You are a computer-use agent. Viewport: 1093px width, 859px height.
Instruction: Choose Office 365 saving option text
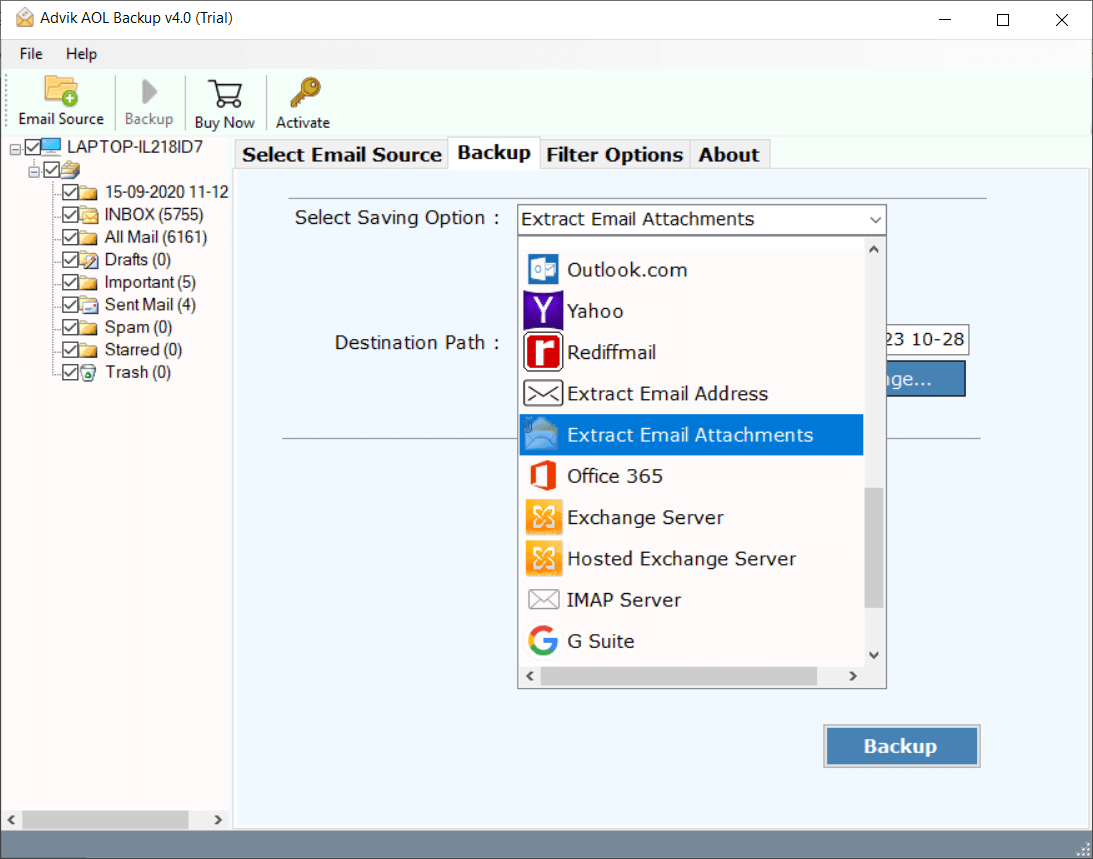tap(615, 476)
